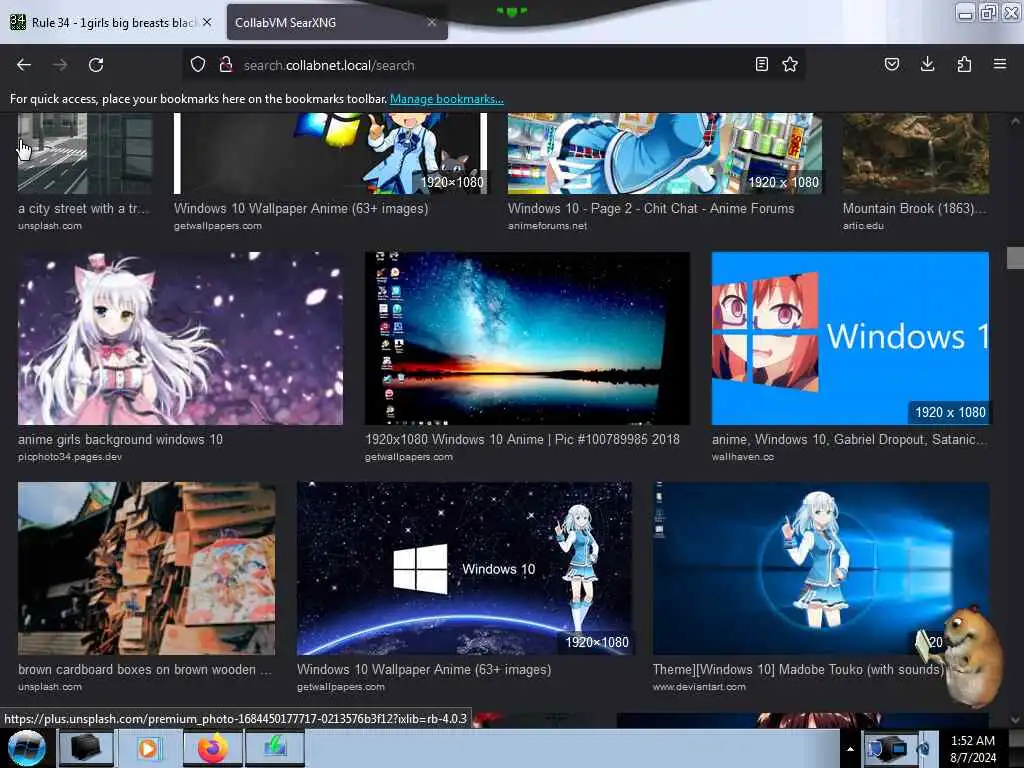Reload the current page
The height and width of the screenshot is (768, 1024).
pyautogui.click(x=96, y=65)
